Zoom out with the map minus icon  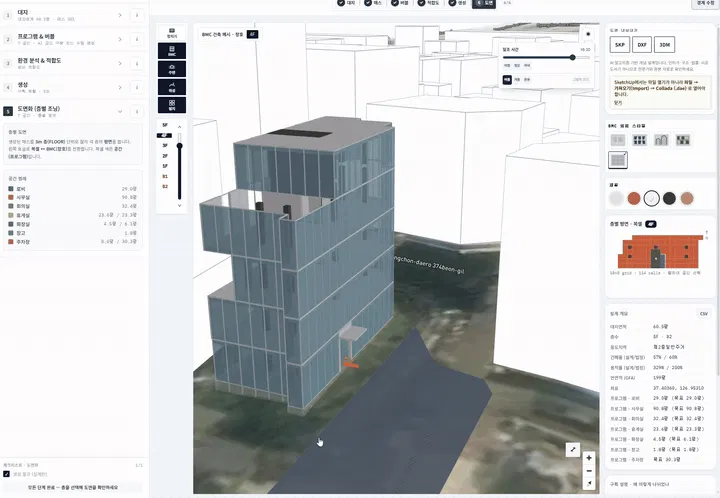[589, 470]
